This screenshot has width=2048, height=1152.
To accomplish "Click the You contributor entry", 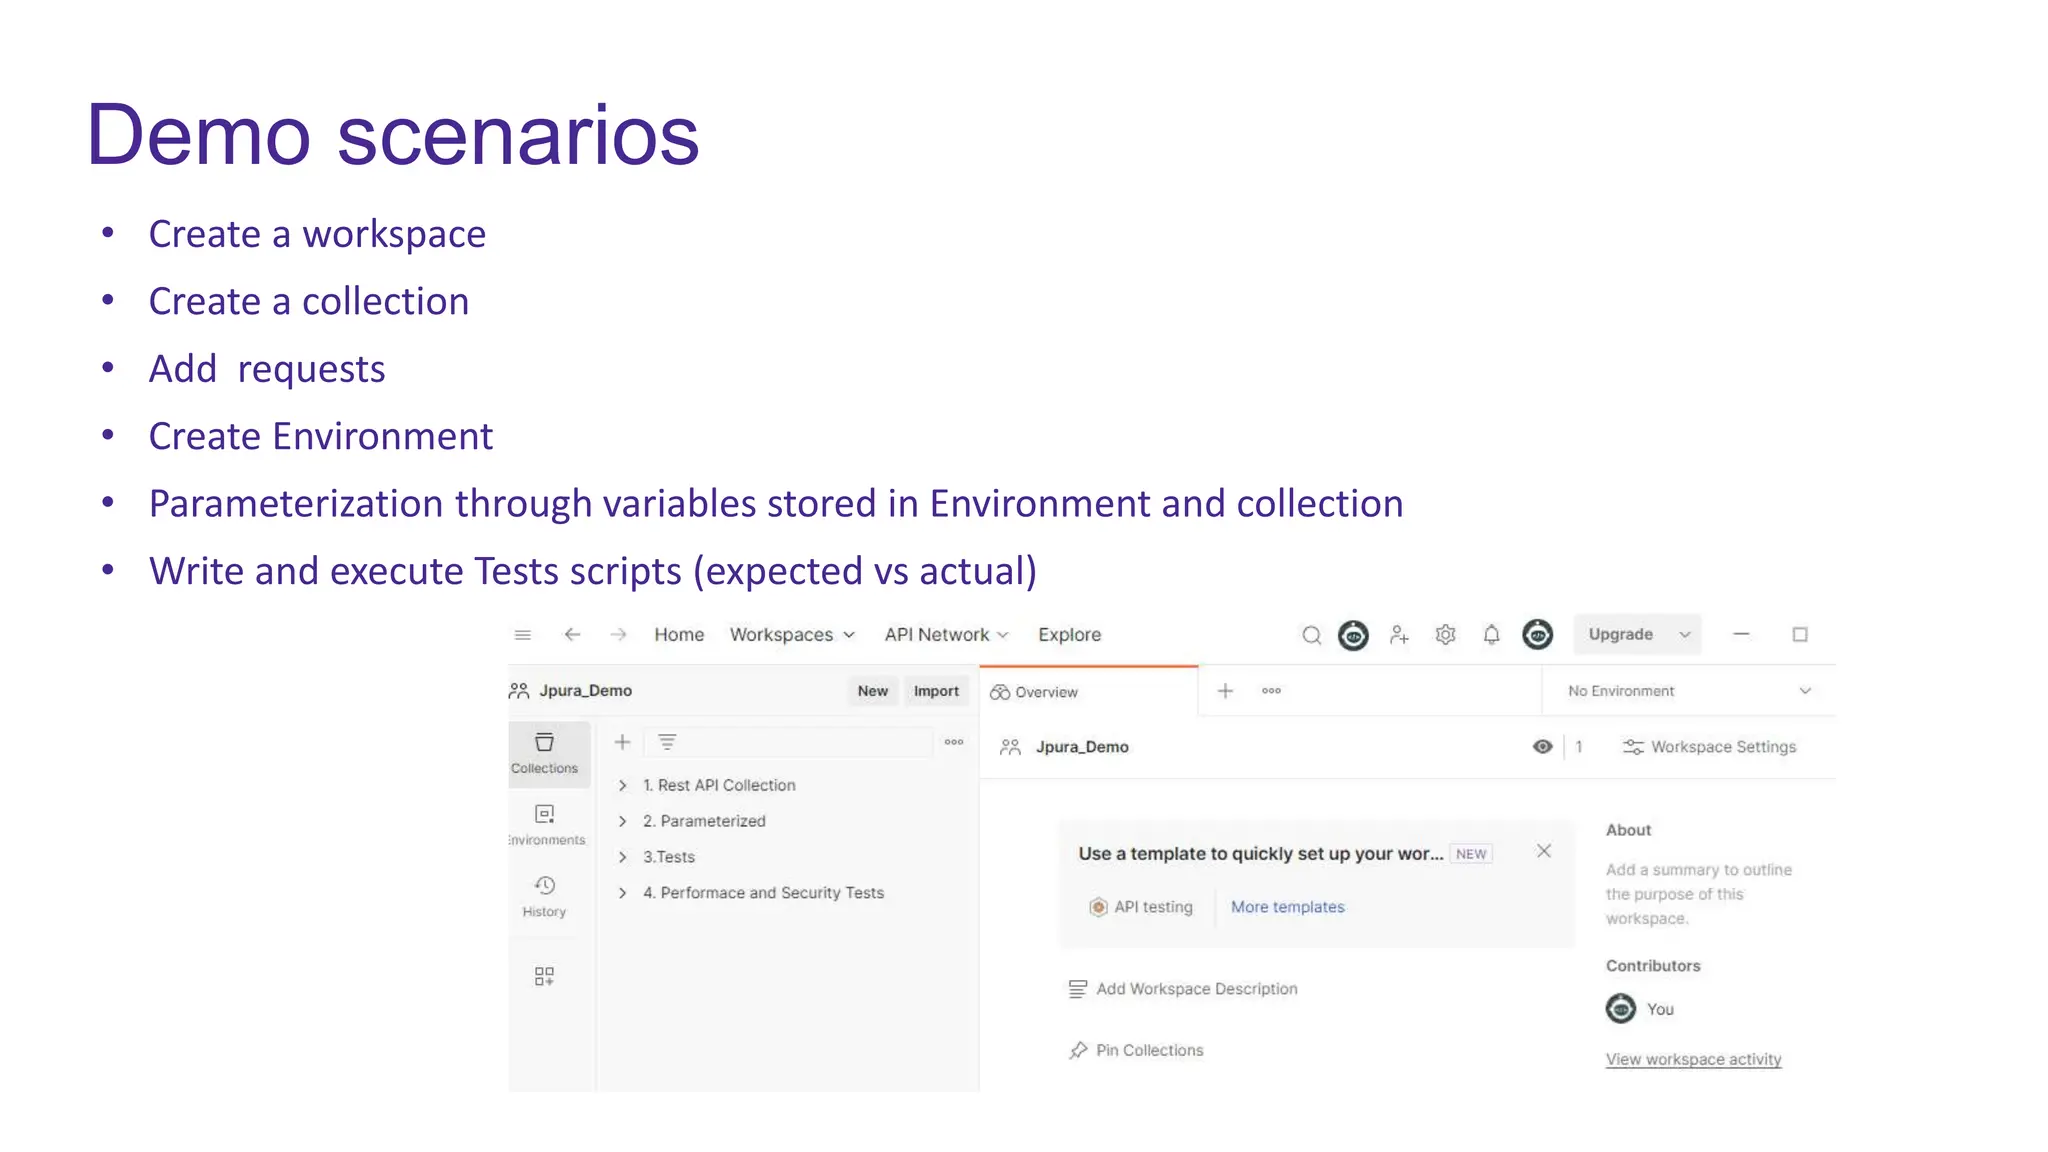I will click(x=1640, y=1009).
